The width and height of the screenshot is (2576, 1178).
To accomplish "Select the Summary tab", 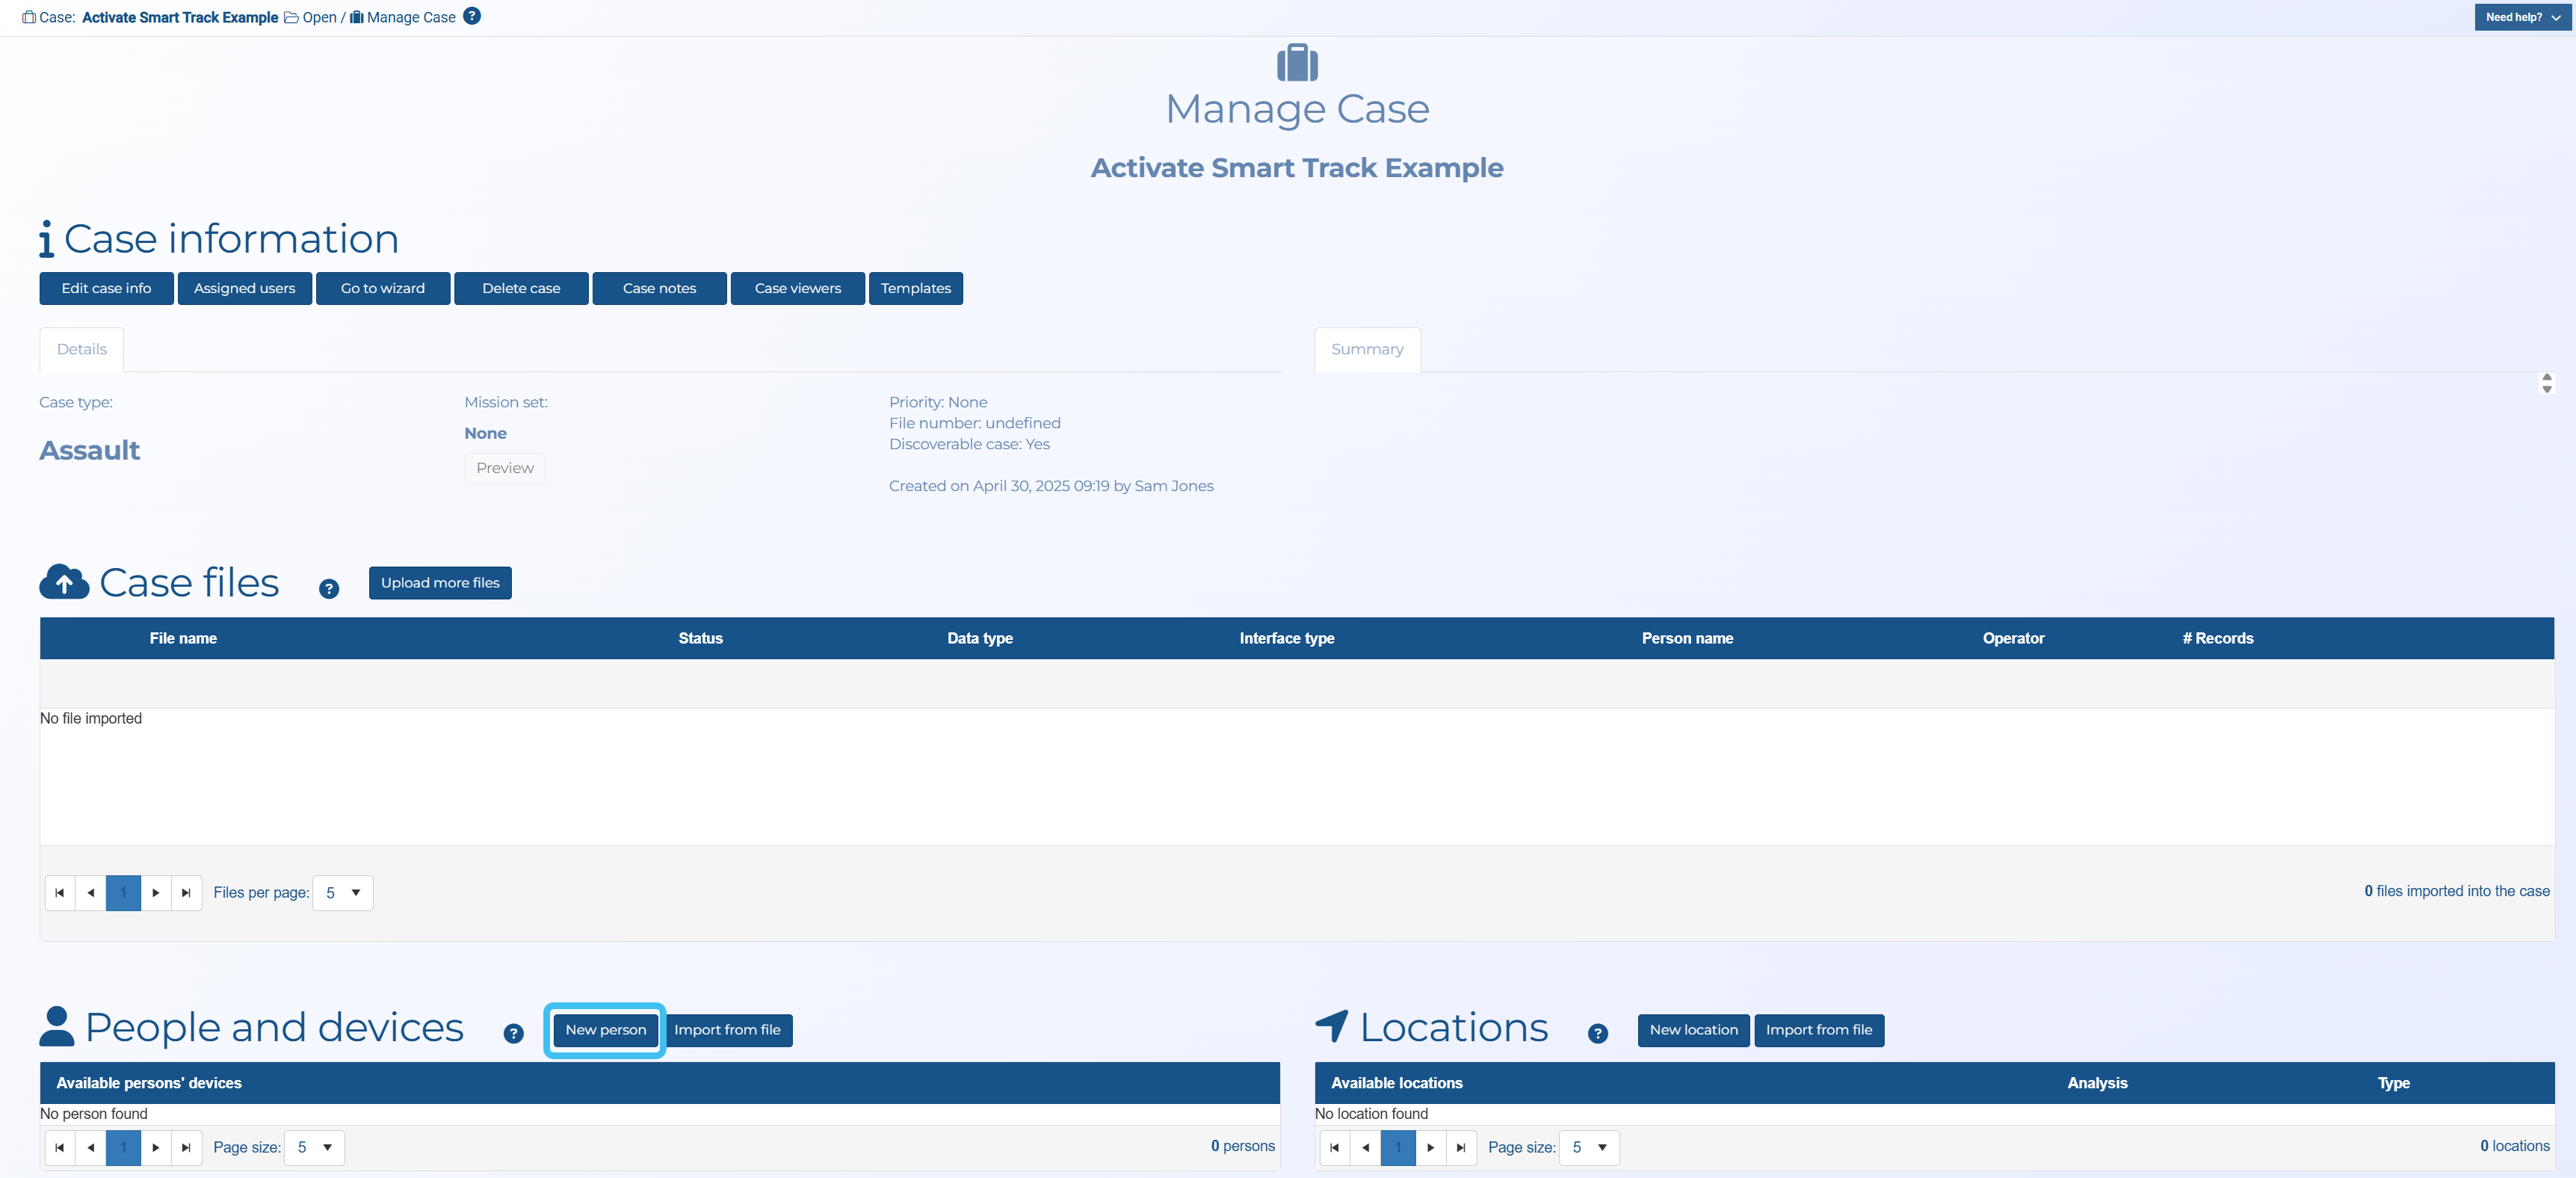I will click(x=1366, y=349).
